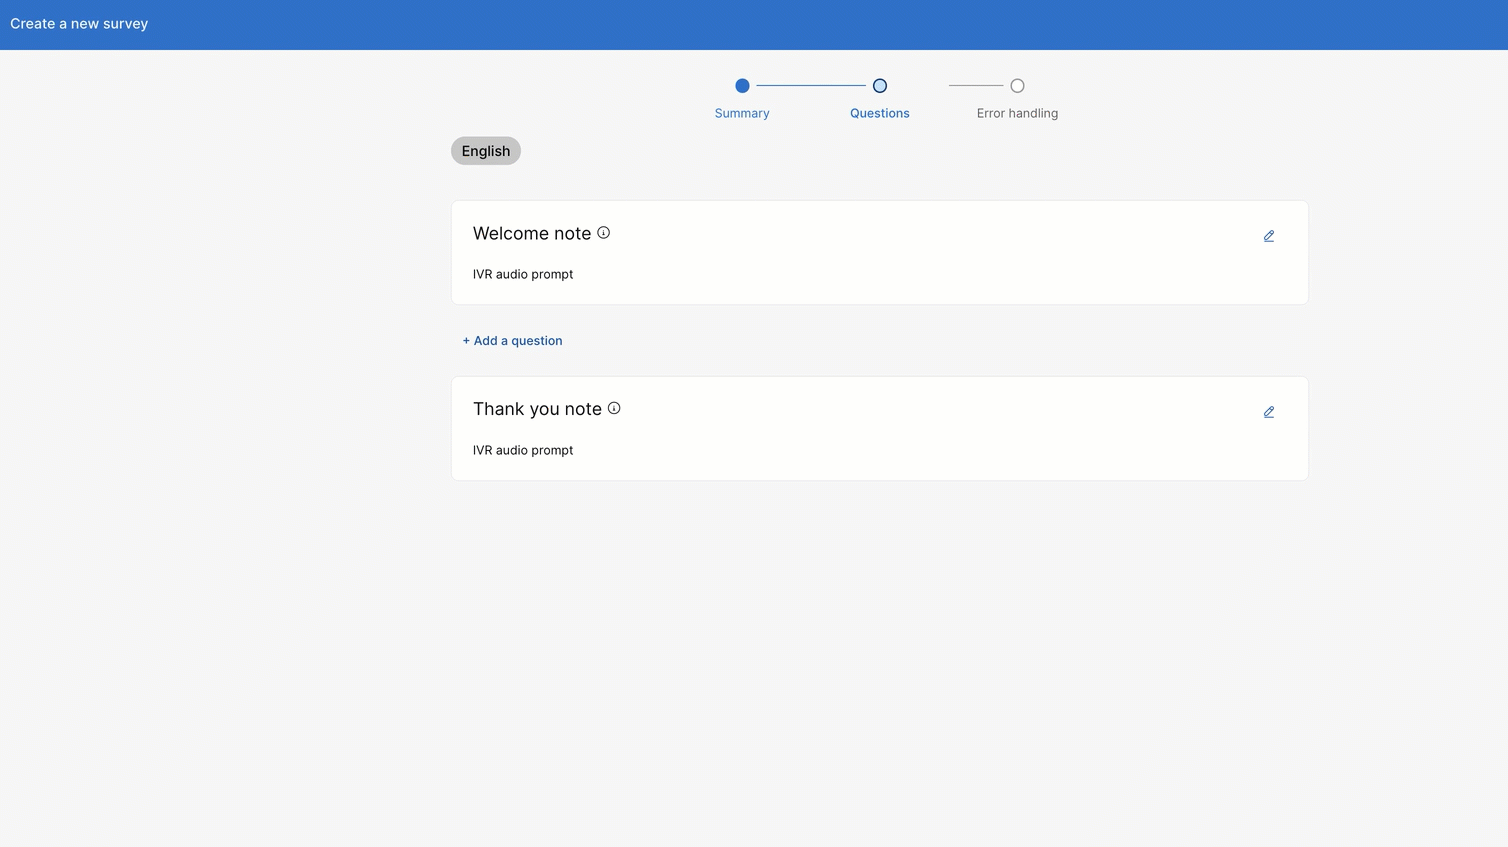
Task: Click the Error handling step circle
Action: click(x=1017, y=86)
